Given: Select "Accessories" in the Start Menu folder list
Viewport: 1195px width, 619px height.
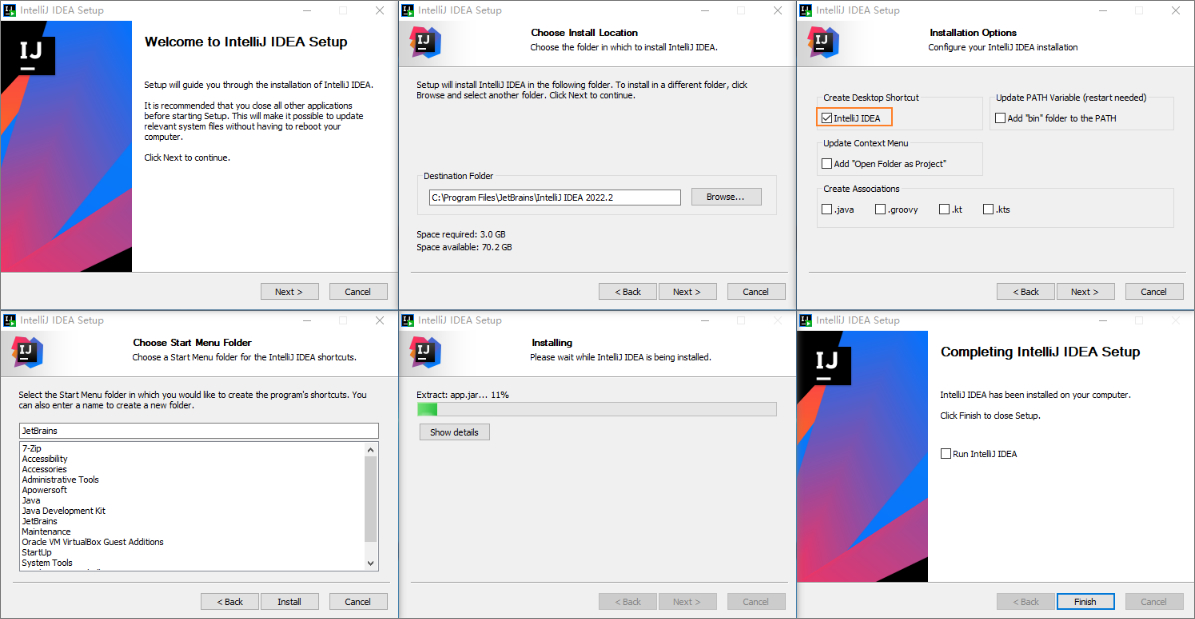Looking at the screenshot, I should pyautogui.click(x=44, y=470).
